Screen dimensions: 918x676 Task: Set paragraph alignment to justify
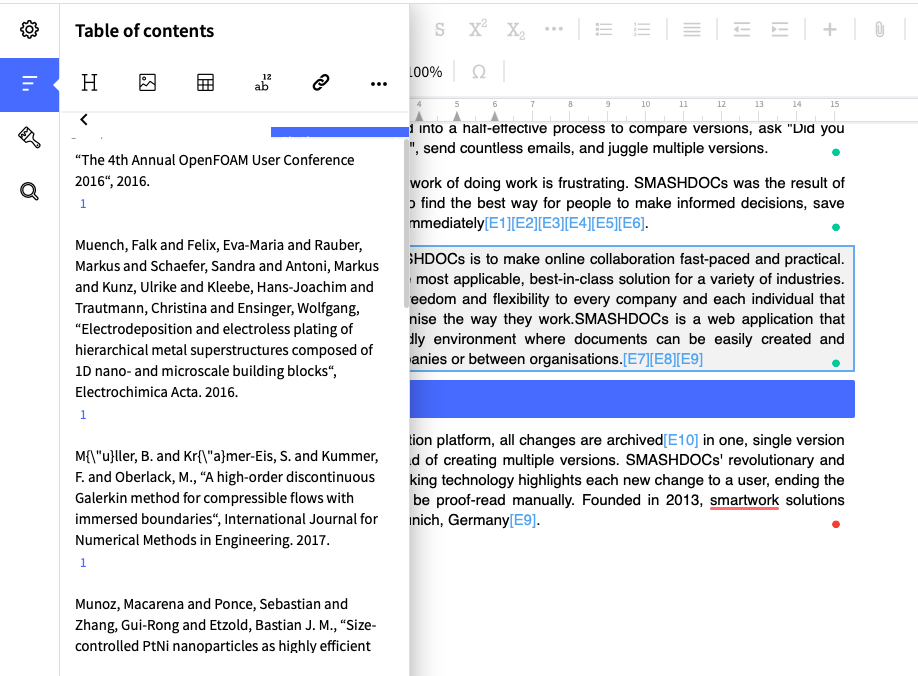[x=691, y=29]
